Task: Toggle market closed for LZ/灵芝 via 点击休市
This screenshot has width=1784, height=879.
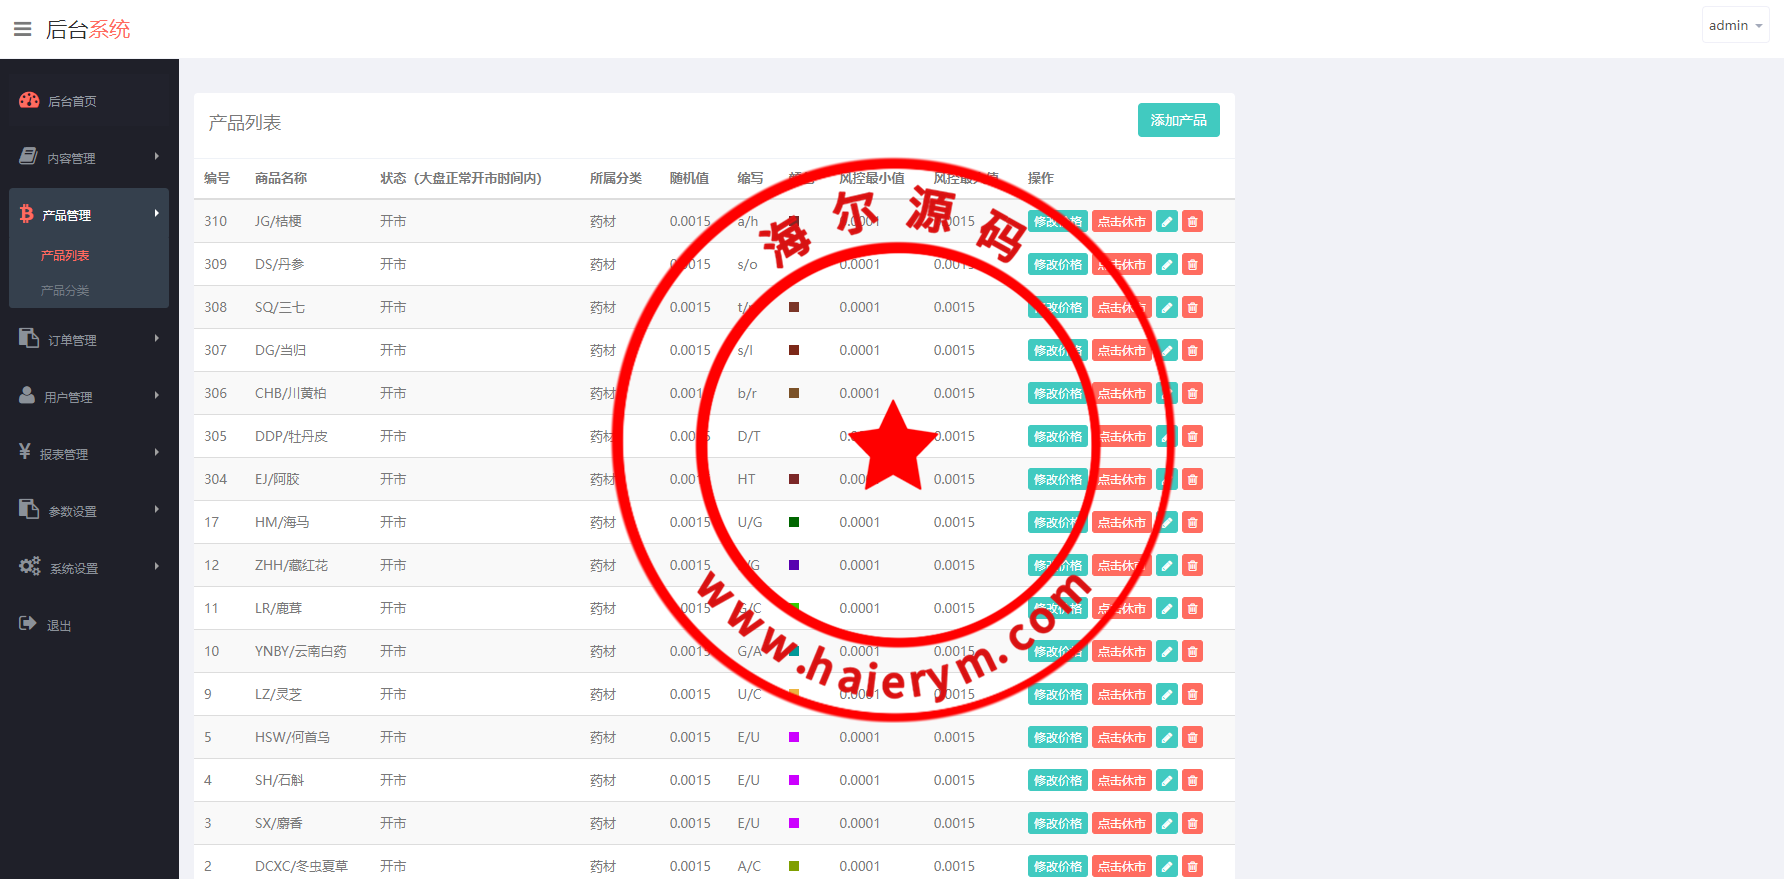Action: (x=1121, y=694)
